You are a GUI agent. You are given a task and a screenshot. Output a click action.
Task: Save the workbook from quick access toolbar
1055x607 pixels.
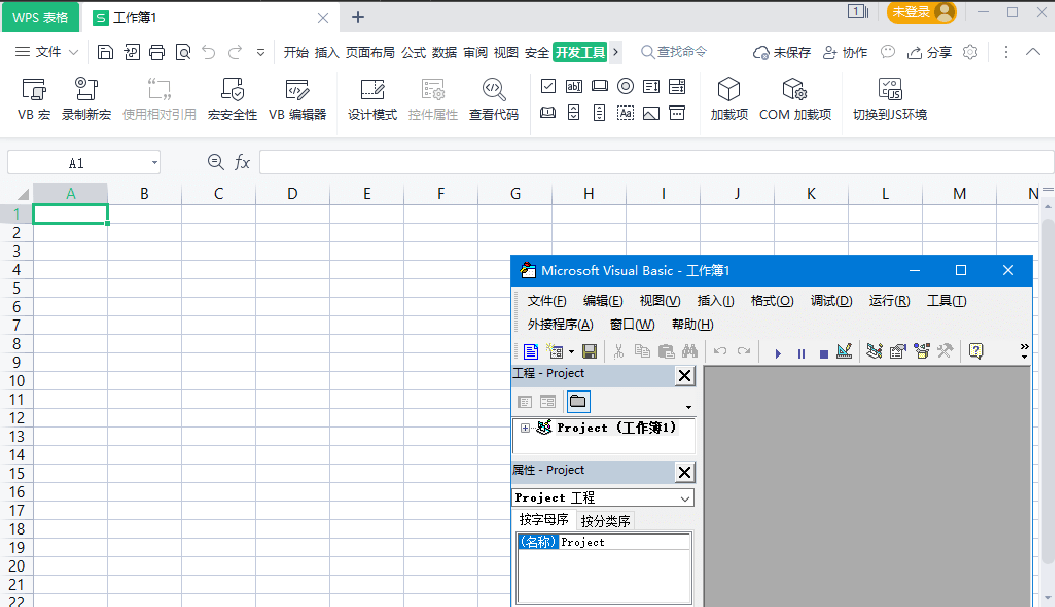click(x=105, y=52)
